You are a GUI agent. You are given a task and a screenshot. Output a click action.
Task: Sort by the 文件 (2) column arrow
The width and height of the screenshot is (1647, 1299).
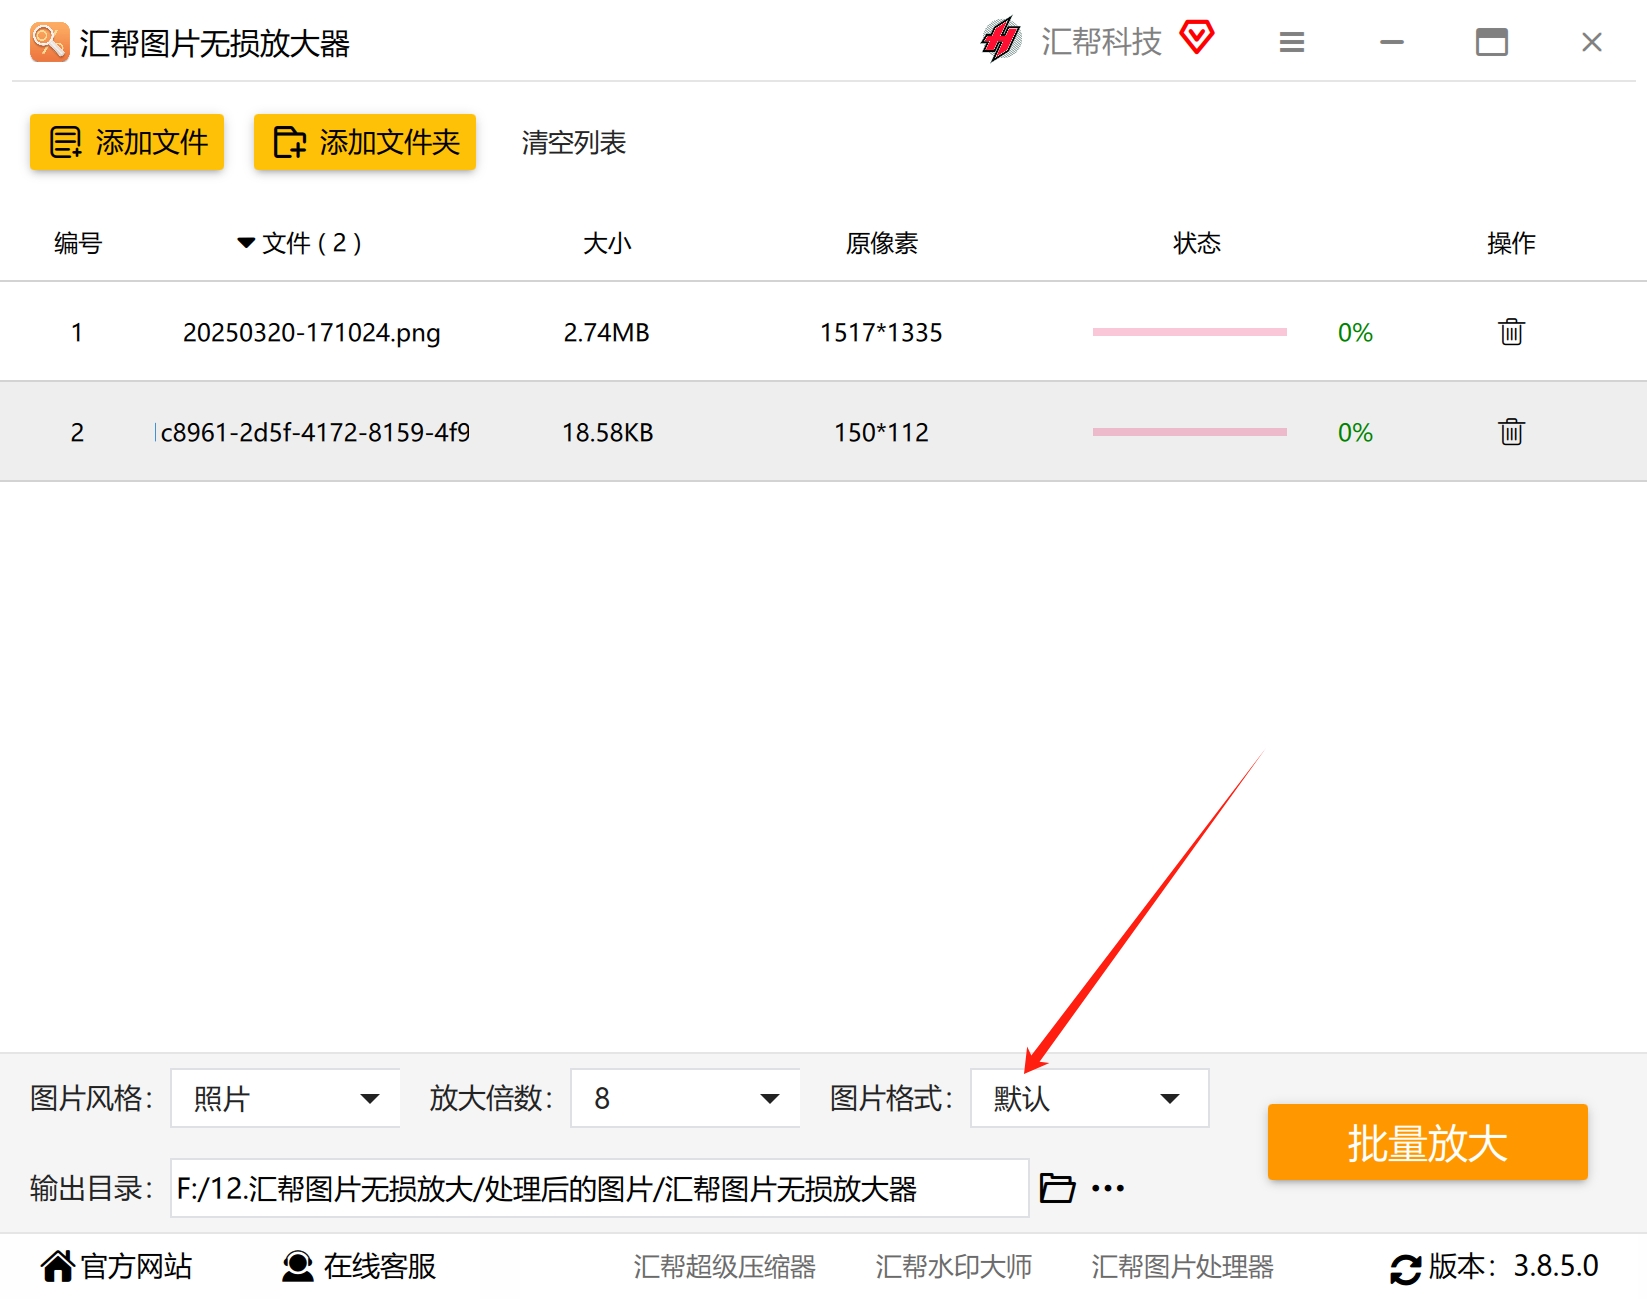click(x=246, y=243)
